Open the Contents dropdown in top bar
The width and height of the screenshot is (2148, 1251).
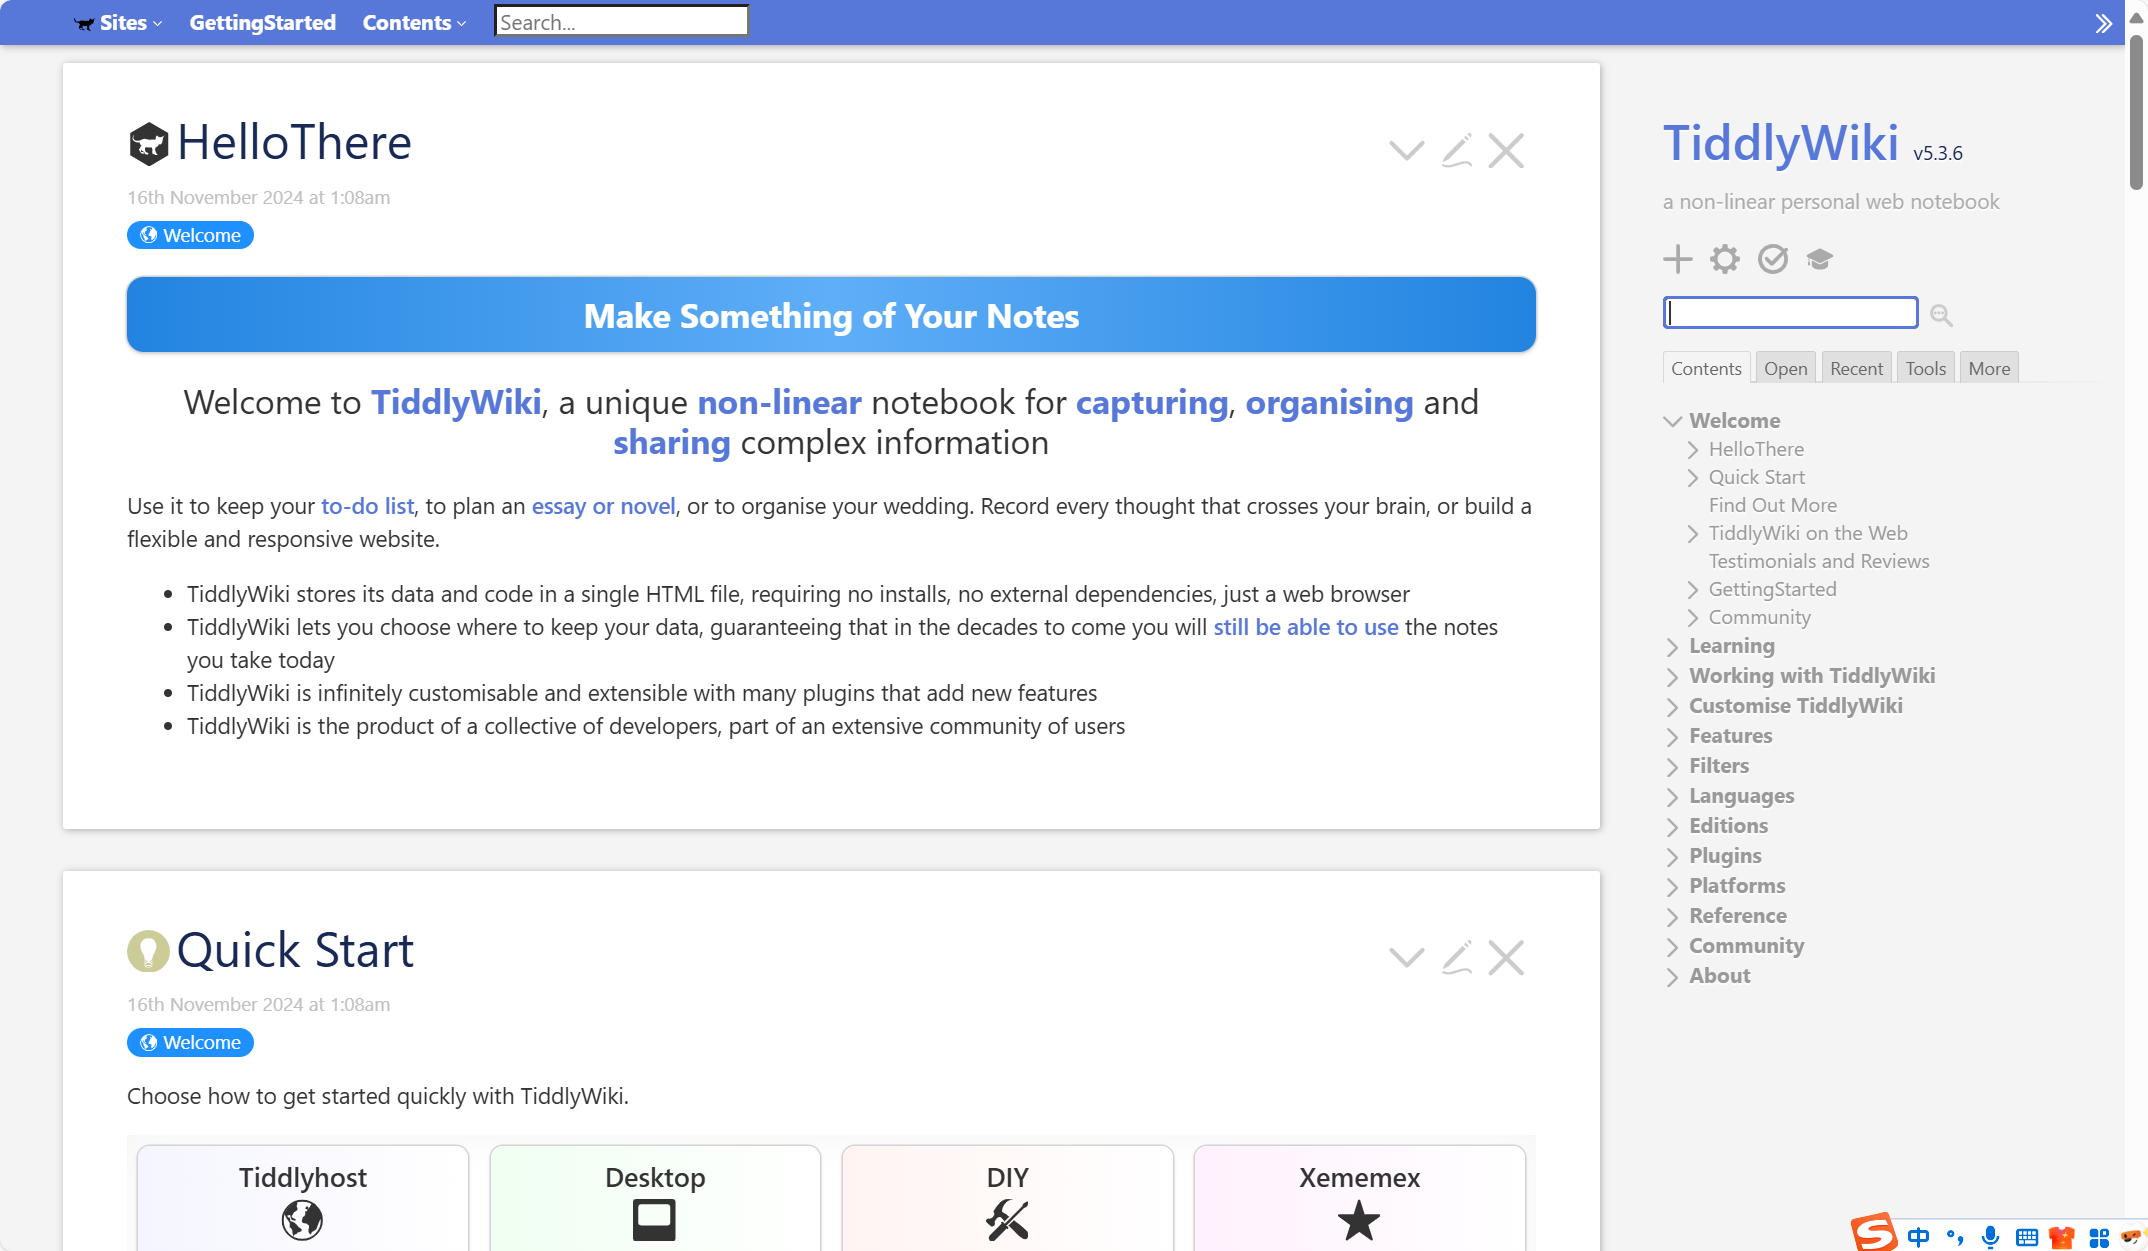[414, 23]
